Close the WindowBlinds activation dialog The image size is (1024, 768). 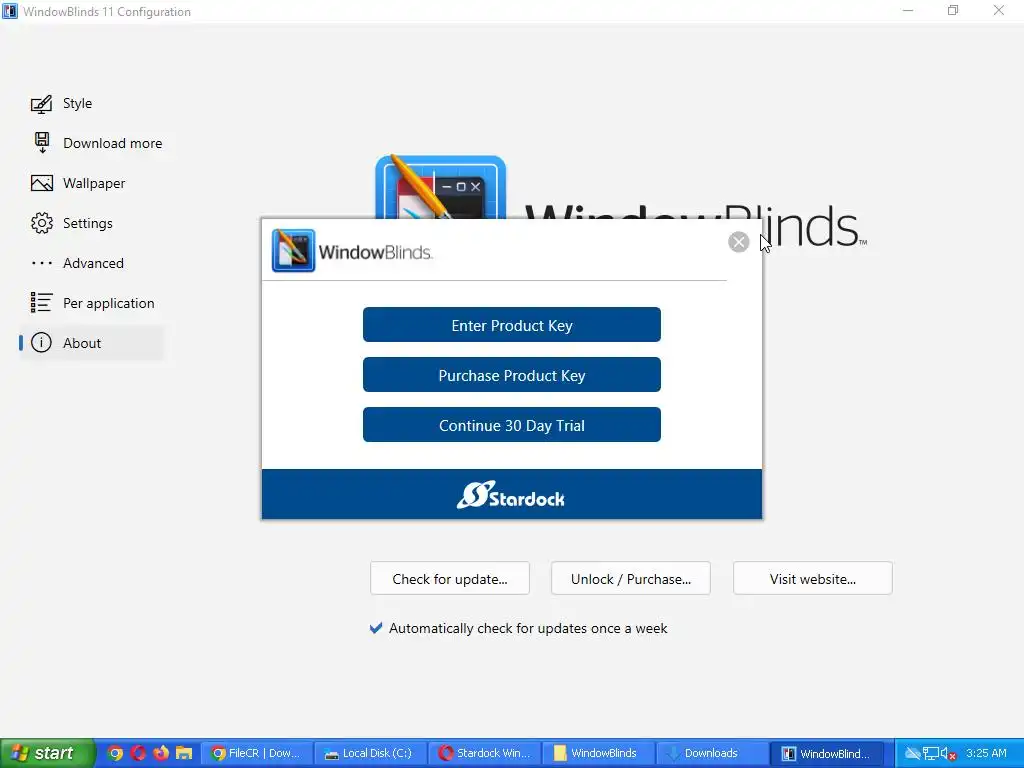739,242
